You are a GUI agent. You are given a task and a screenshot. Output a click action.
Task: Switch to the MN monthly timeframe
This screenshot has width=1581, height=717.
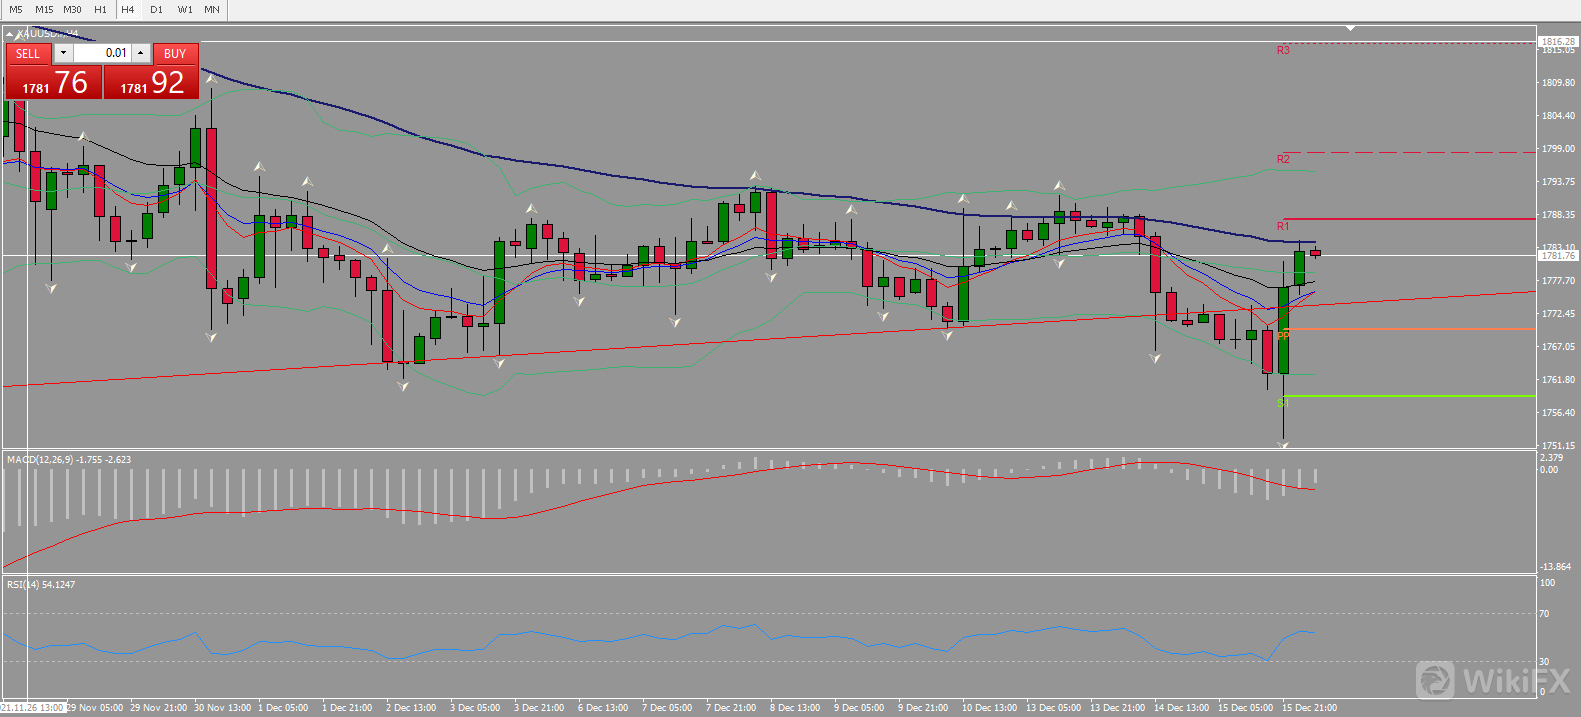(212, 9)
